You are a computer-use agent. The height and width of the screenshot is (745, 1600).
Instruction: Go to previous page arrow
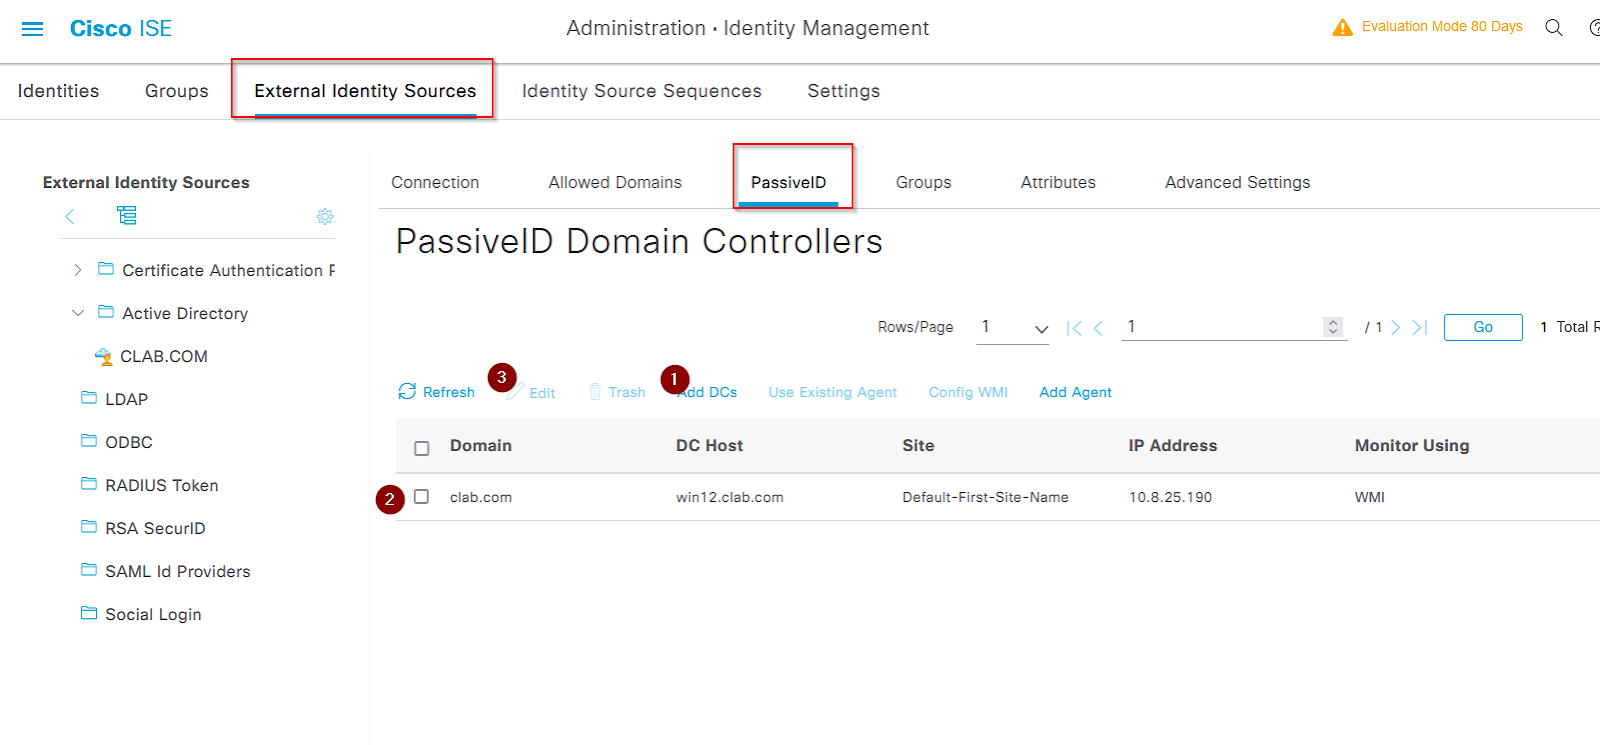pyautogui.click(x=1098, y=328)
